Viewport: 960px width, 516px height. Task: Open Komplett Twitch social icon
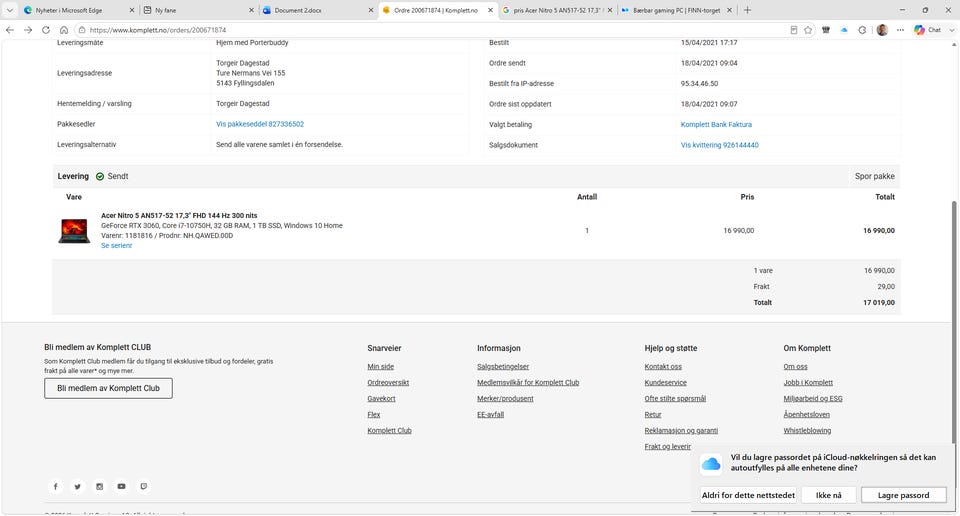coord(144,487)
